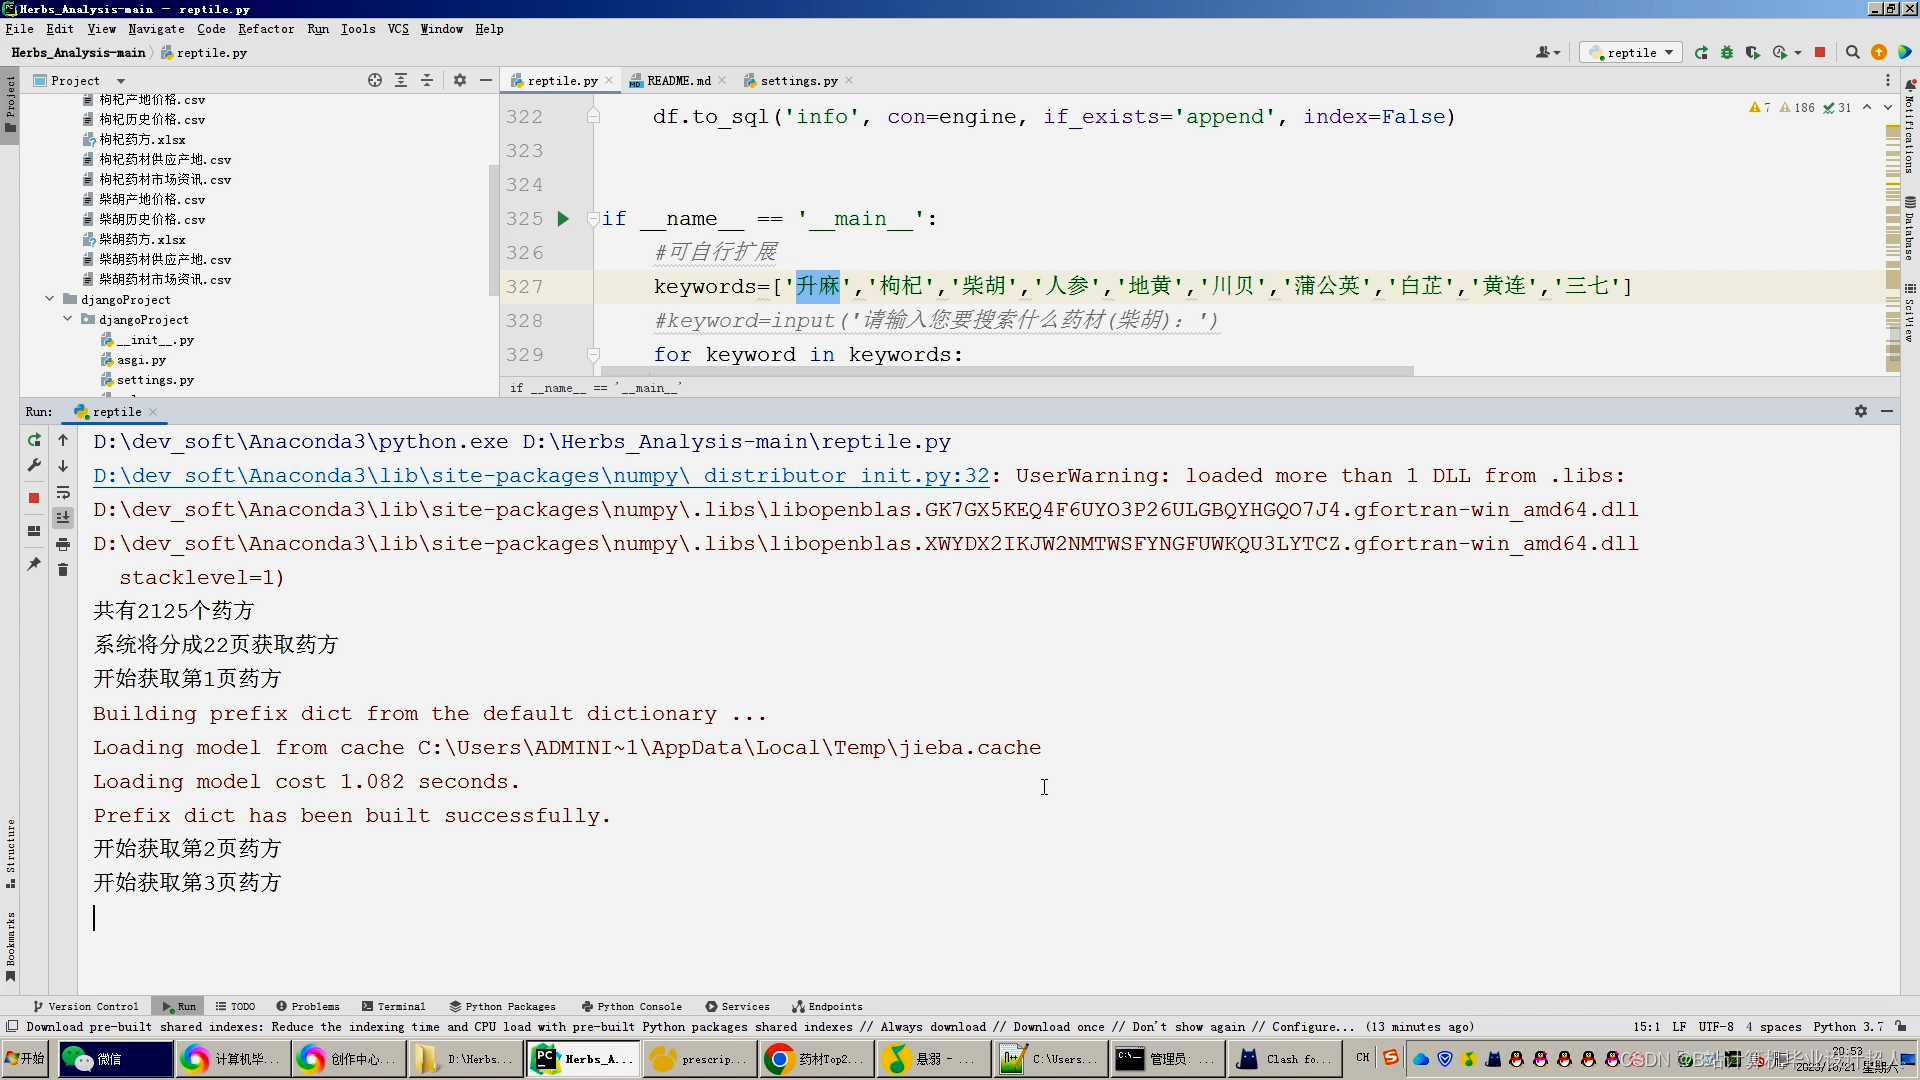Open the Terminal tool window
Screen dimensions: 1920x1080
pos(393,1006)
